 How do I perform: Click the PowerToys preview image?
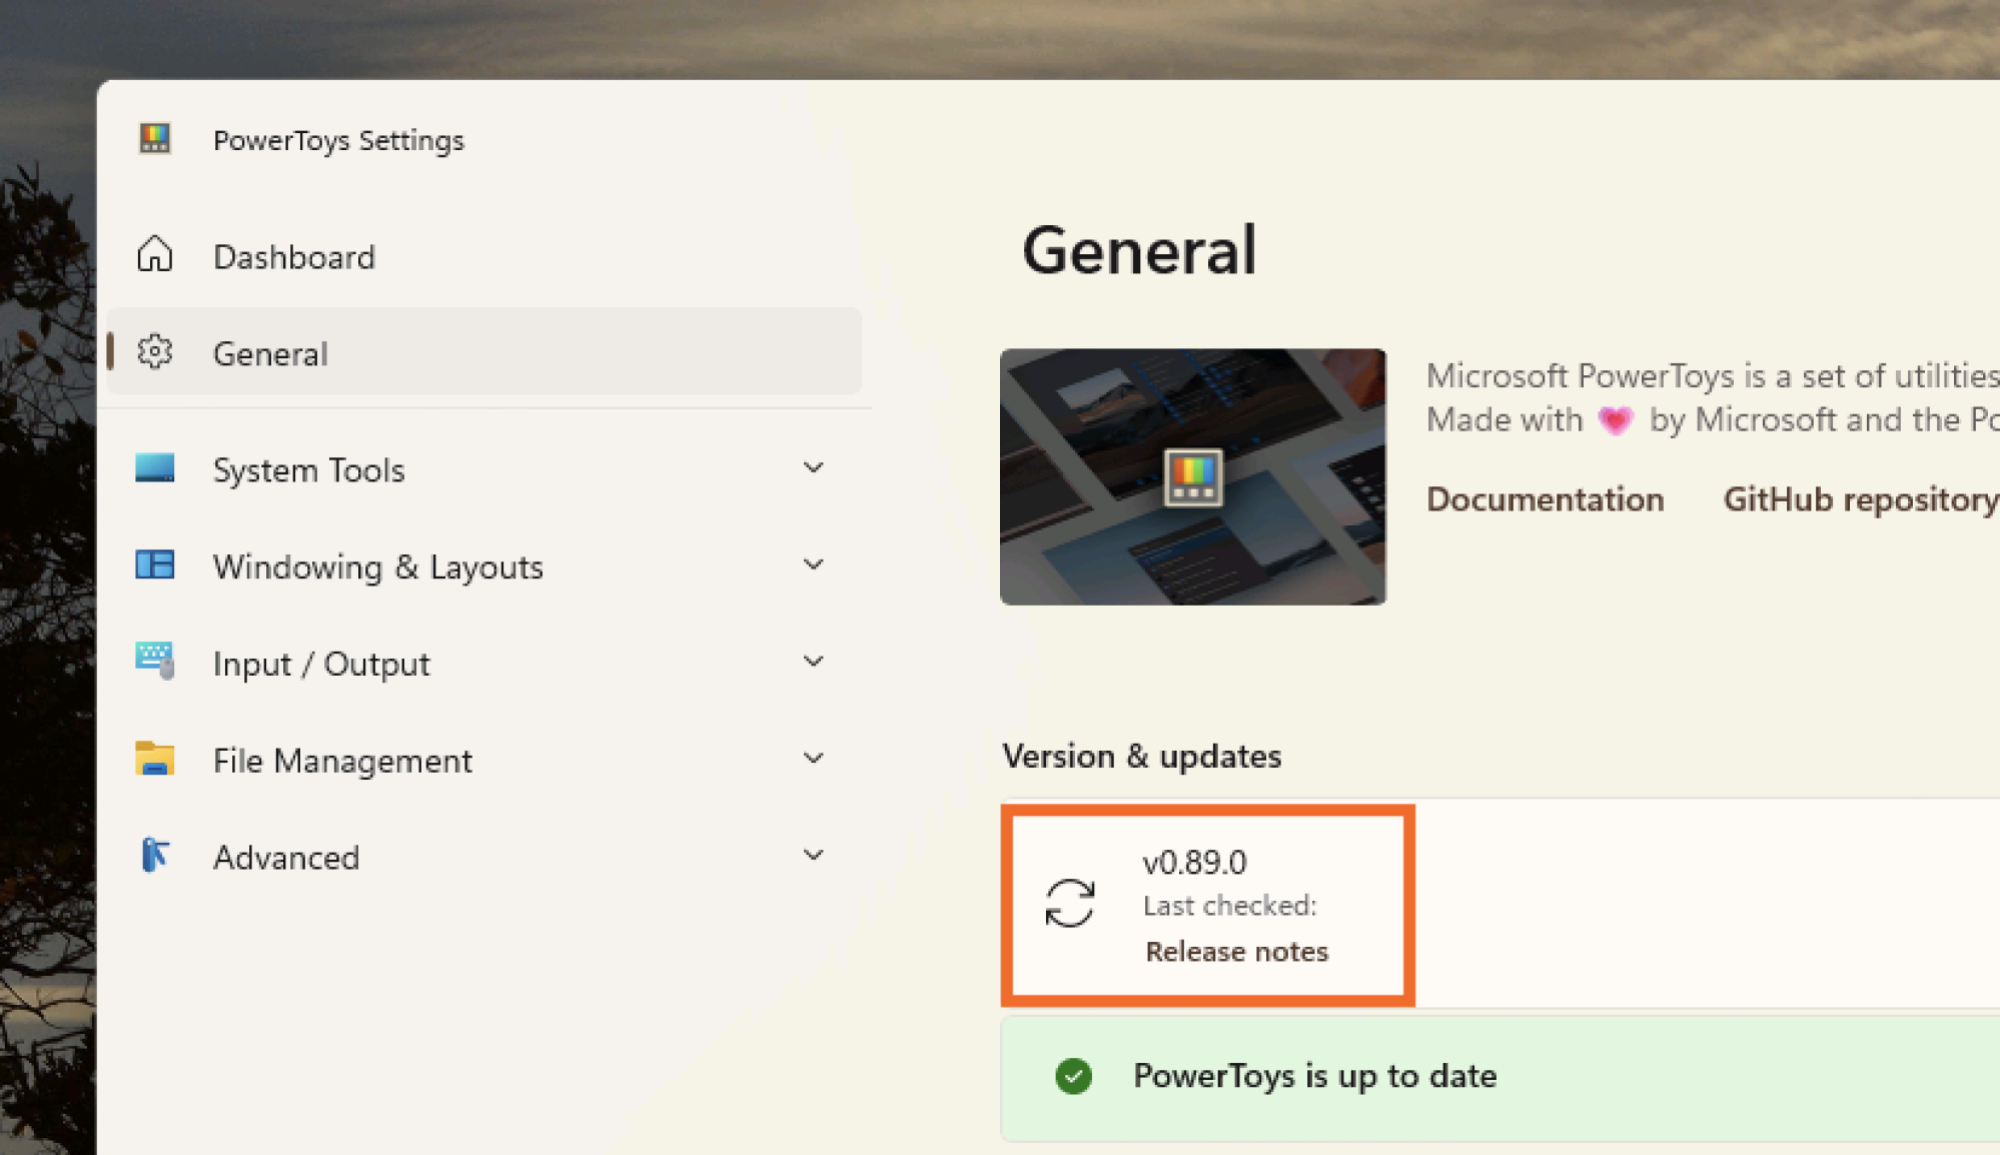tap(1193, 477)
